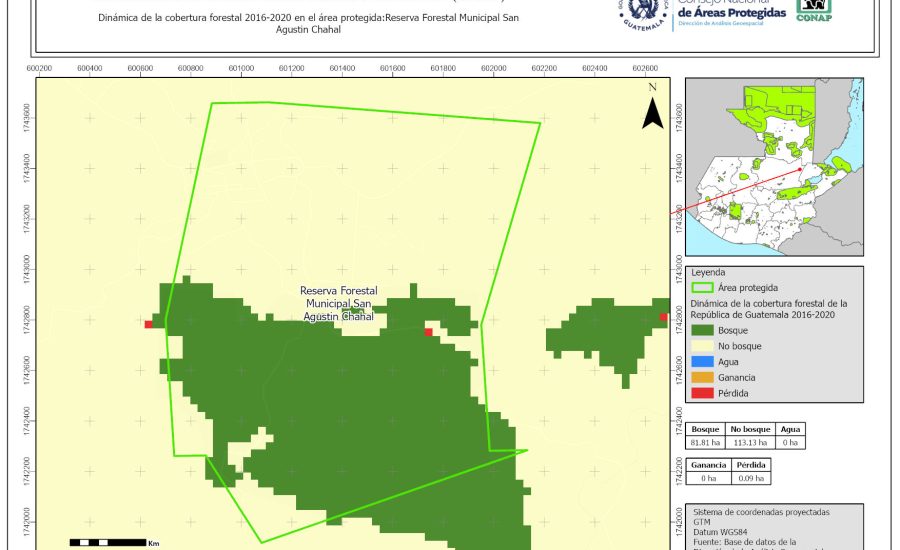
Task: Click the No bosque 113.13 ha table cell
Action: click(x=748, y=441)
